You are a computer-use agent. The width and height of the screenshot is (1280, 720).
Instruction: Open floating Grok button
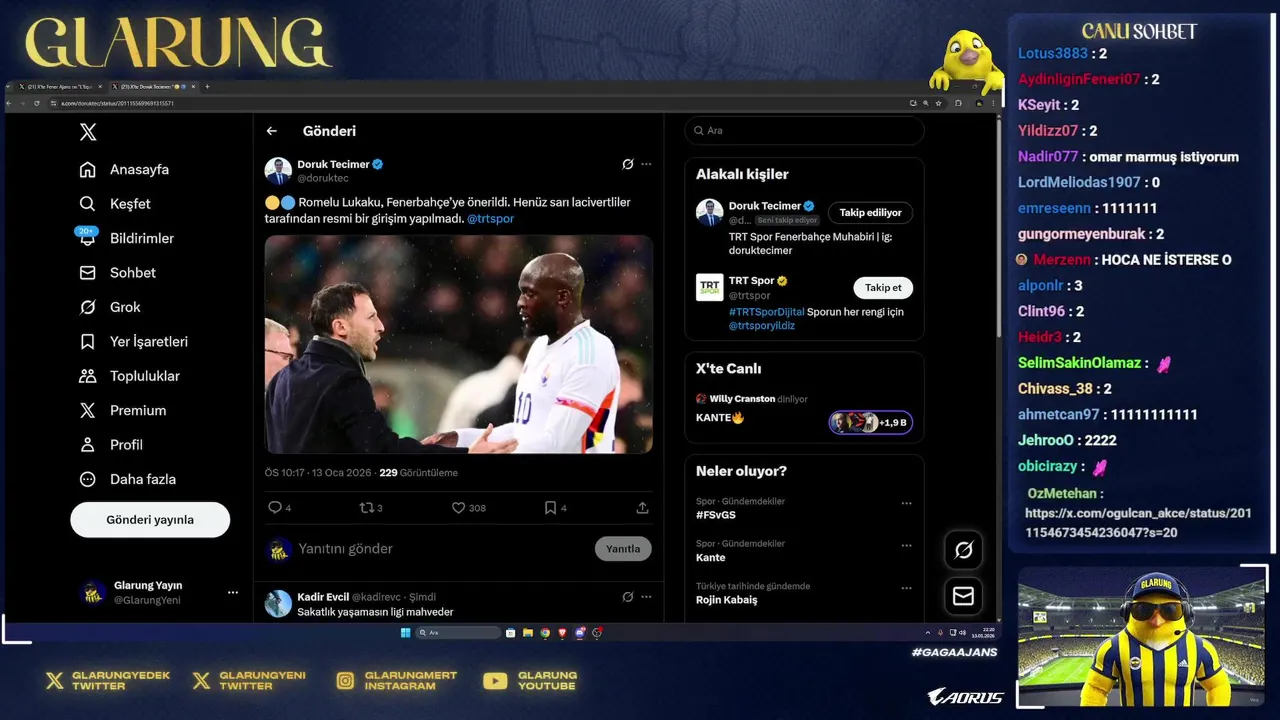point(964,550)
